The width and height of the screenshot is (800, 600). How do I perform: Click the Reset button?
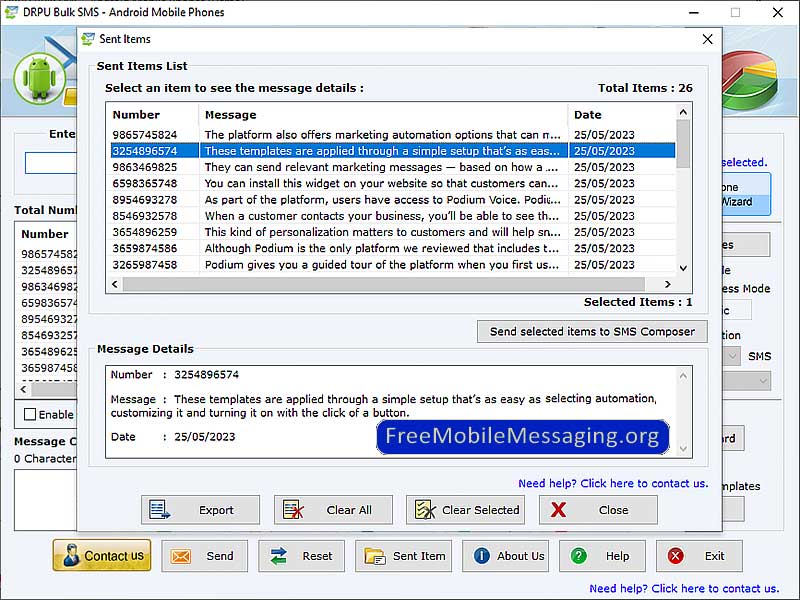(302, 556)
